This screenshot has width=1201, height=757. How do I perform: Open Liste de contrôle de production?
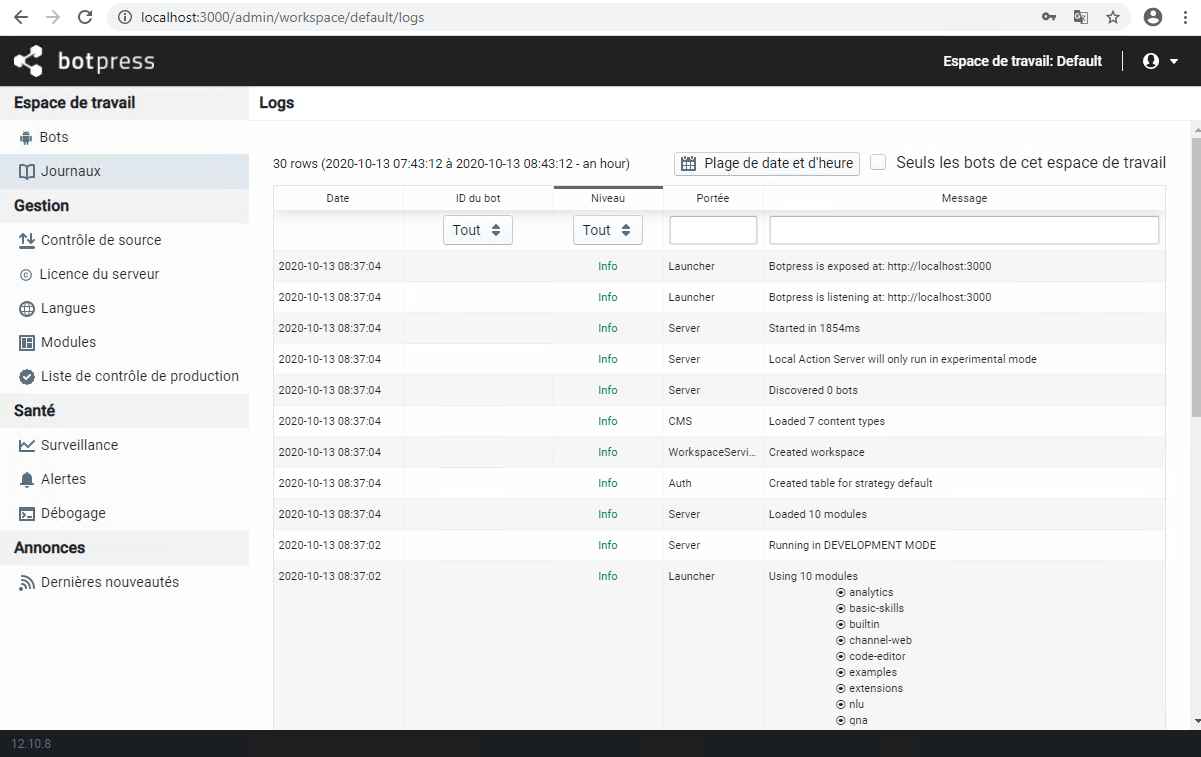tap(140, 376)
